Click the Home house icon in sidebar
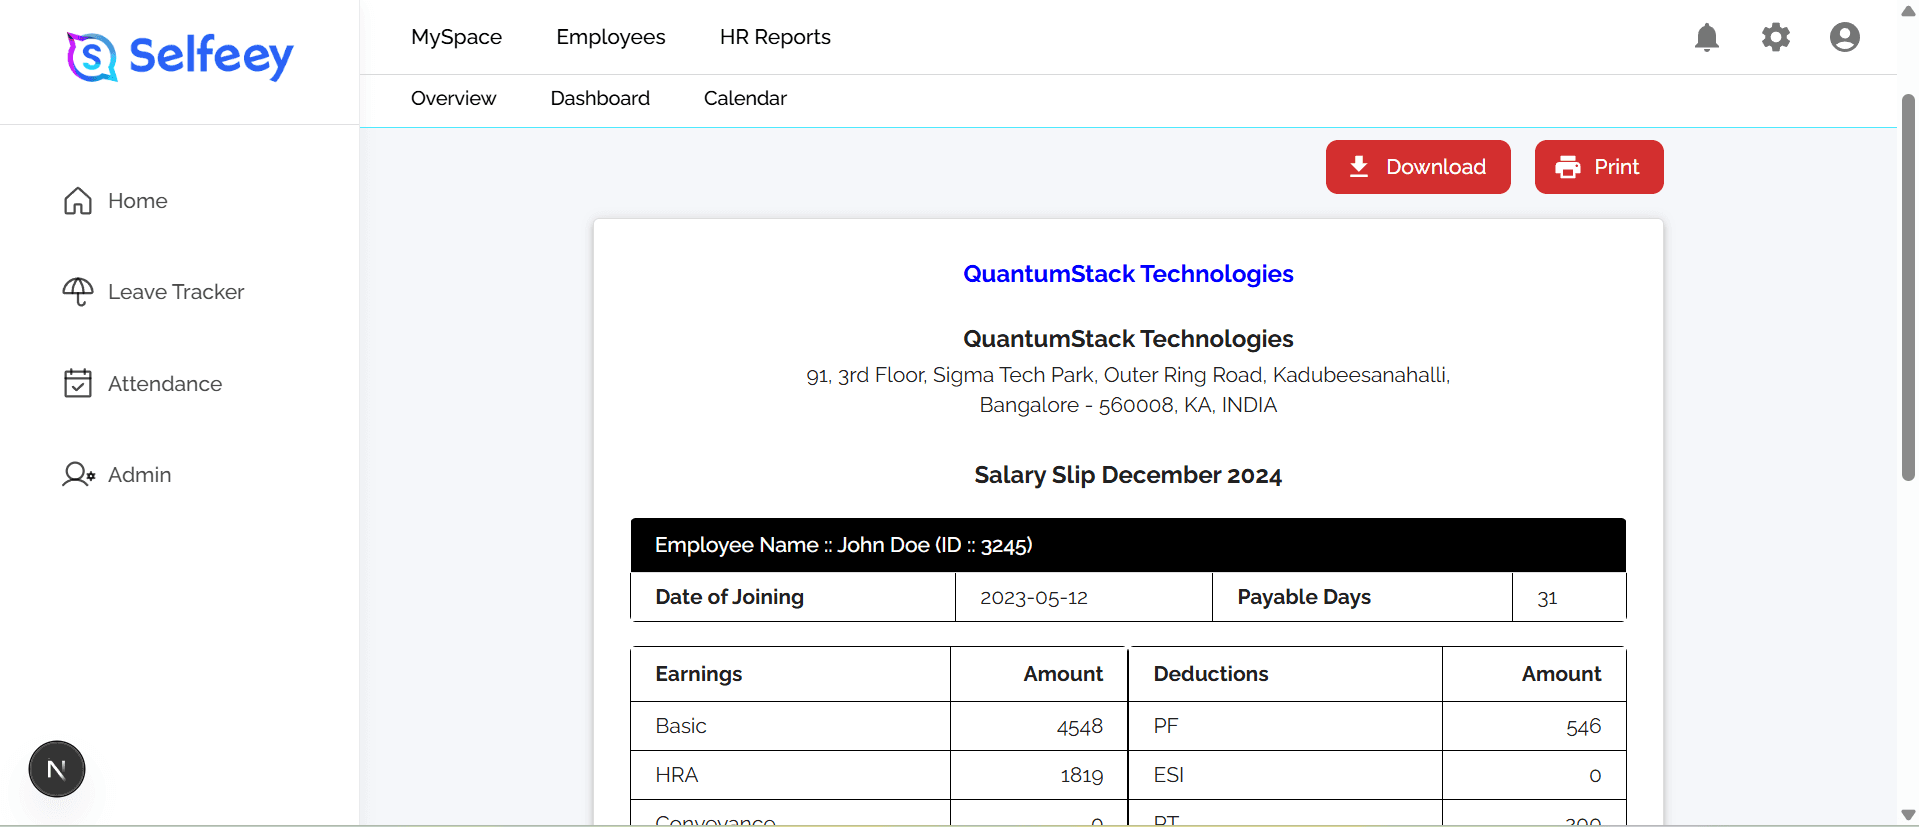1919x827 pixels. tap(78, 201)
